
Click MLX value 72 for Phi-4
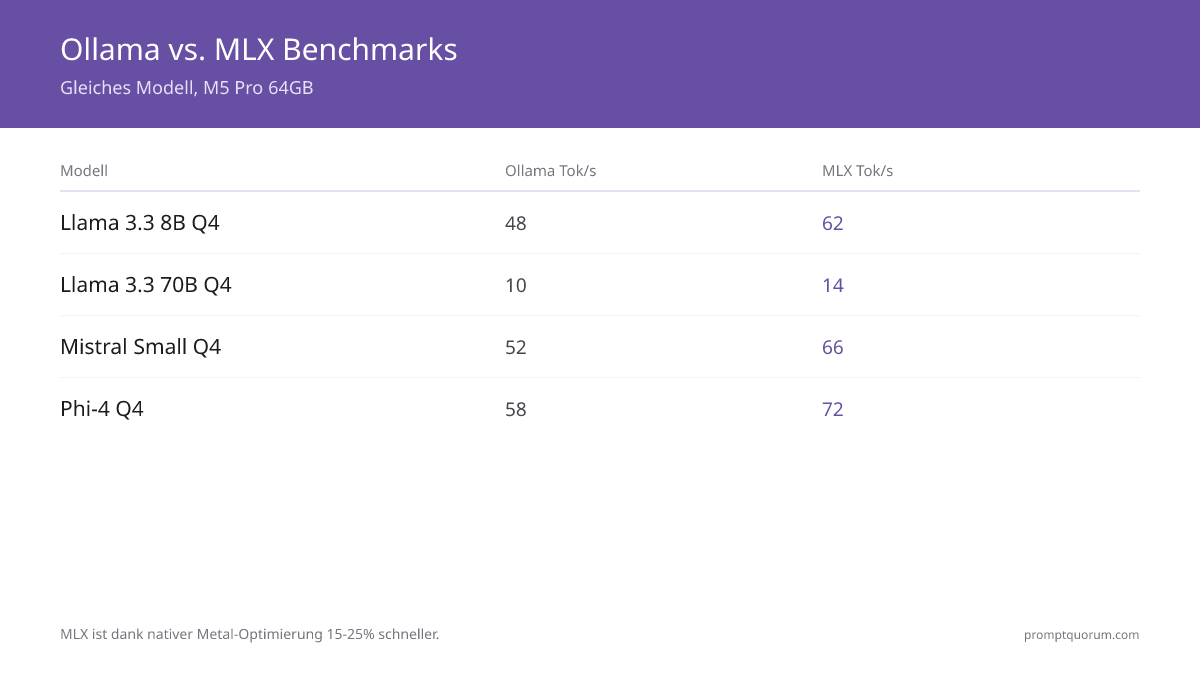click(x=833, y=409)
